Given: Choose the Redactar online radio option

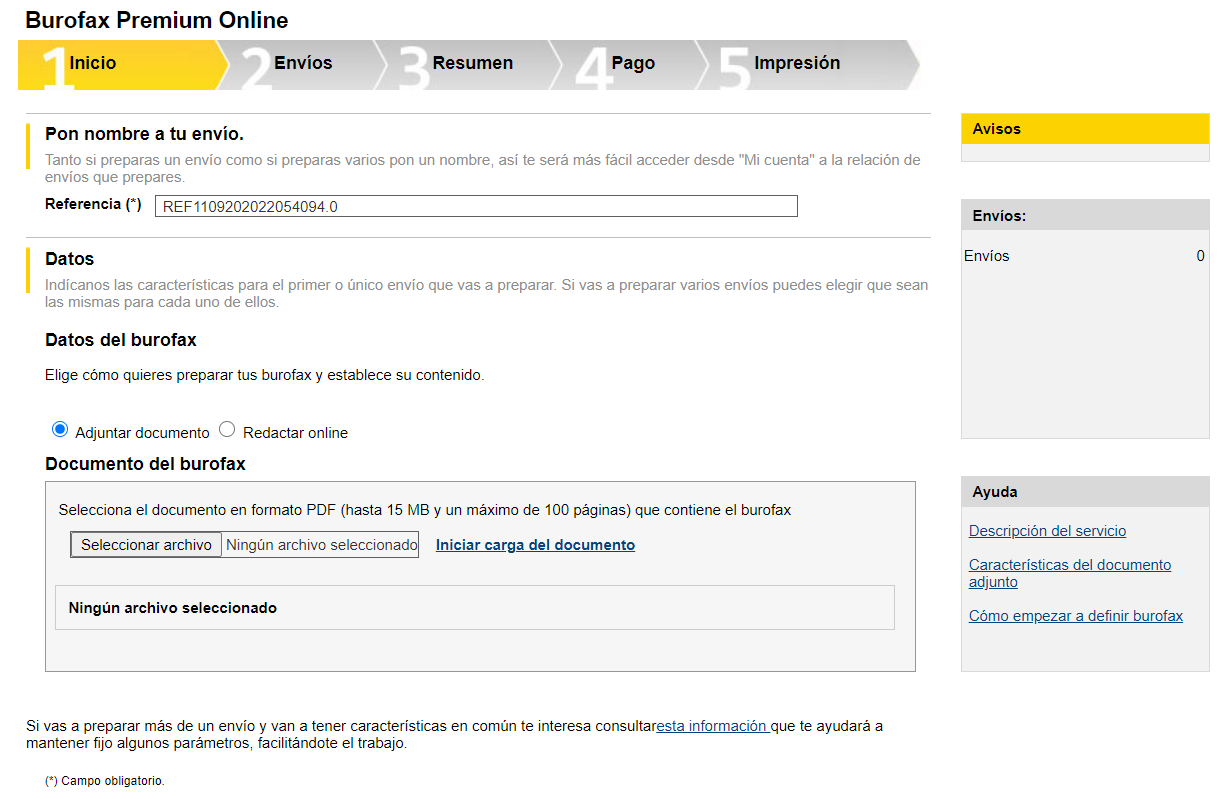Looking at the screenshot, I should (227, 430).
